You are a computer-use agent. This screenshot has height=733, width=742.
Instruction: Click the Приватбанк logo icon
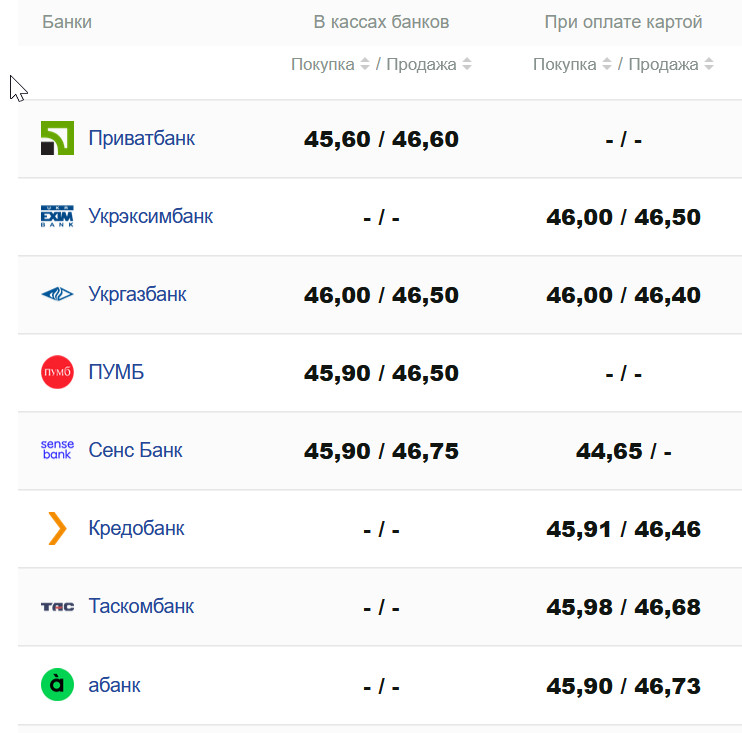point(57,138)
